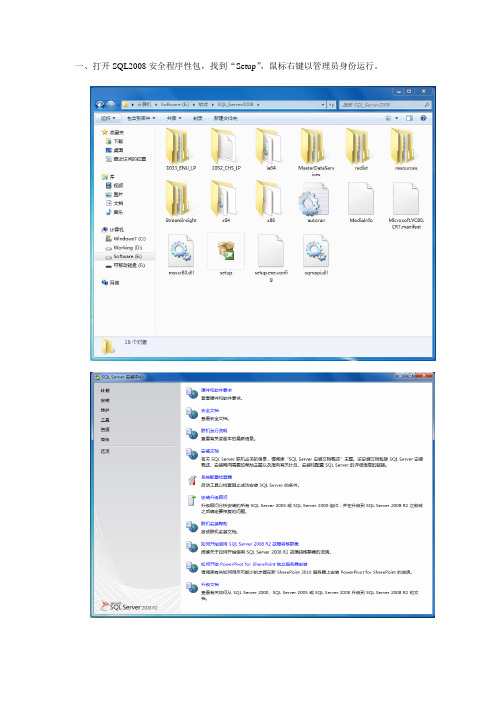Open the 安全文档 (Security documentation) link
This screenshot has height=702, width=496.
(x=210, y=411)
